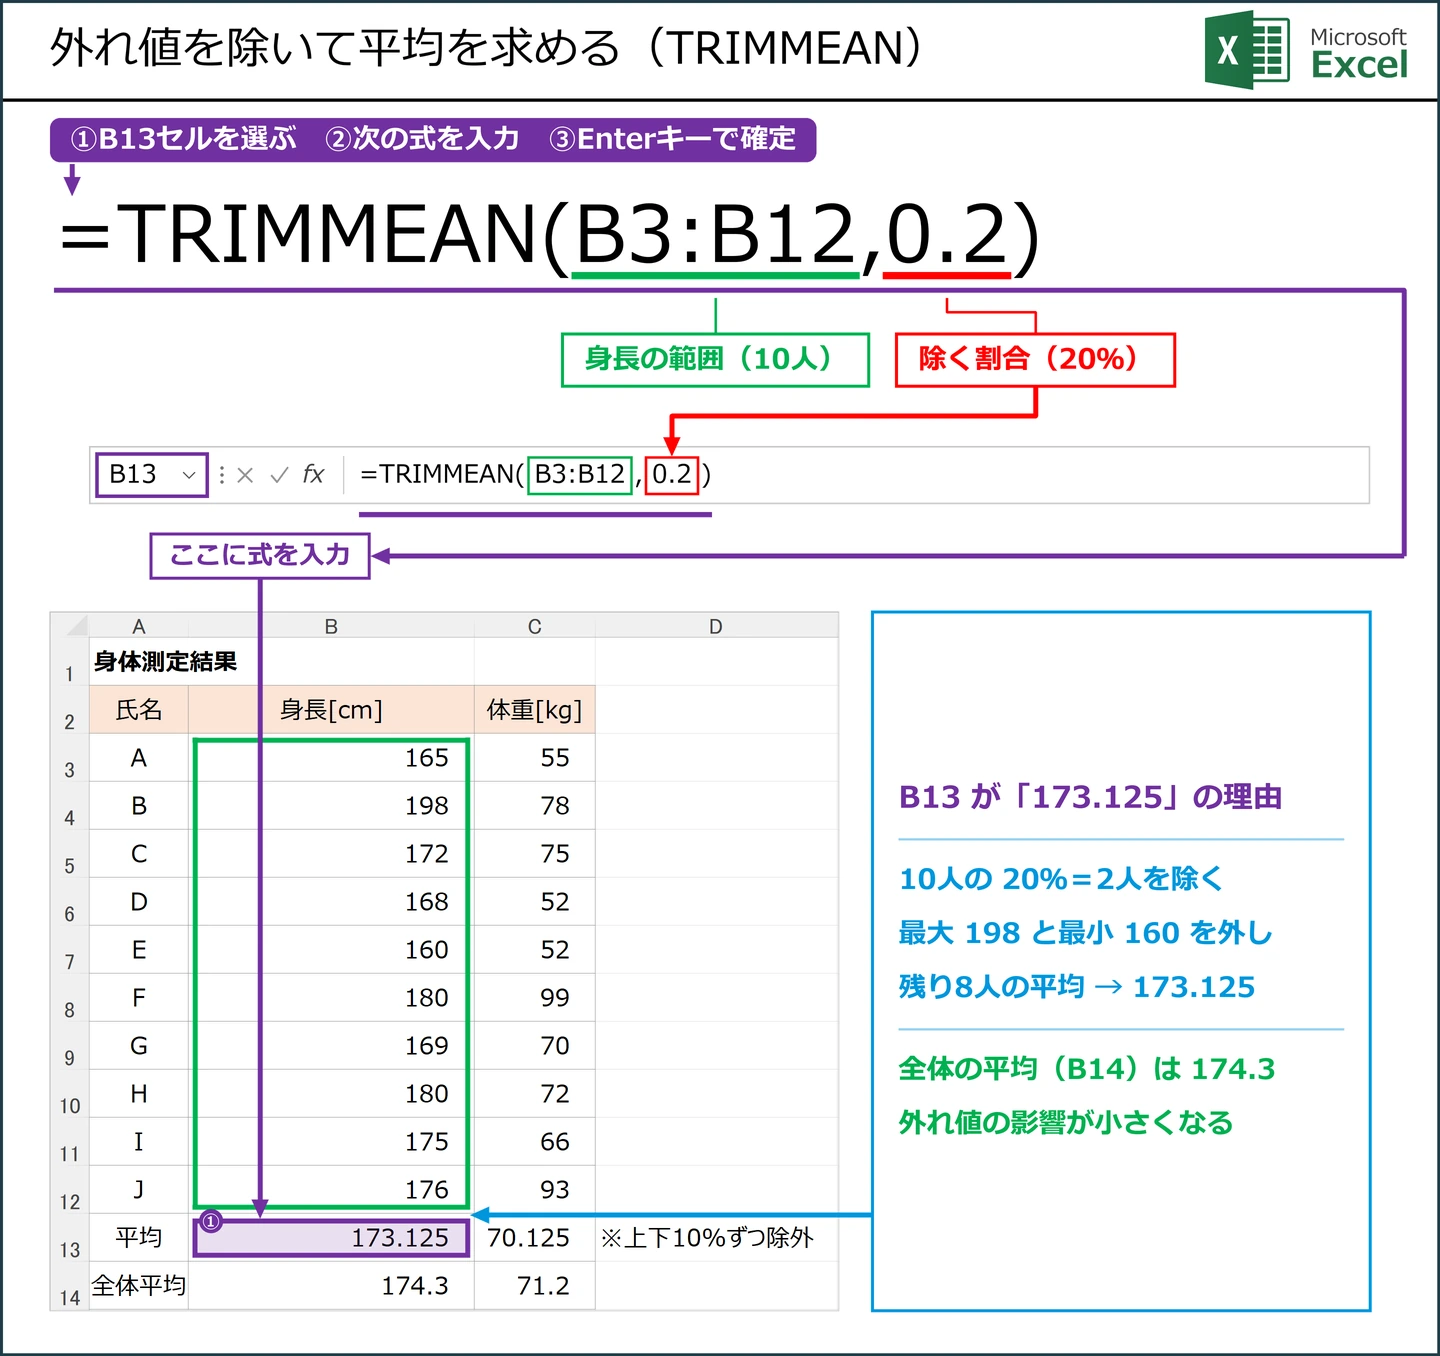This screenshot has width=1440, height=1356.
Task: Select column A header
Action: coord(139,626)
